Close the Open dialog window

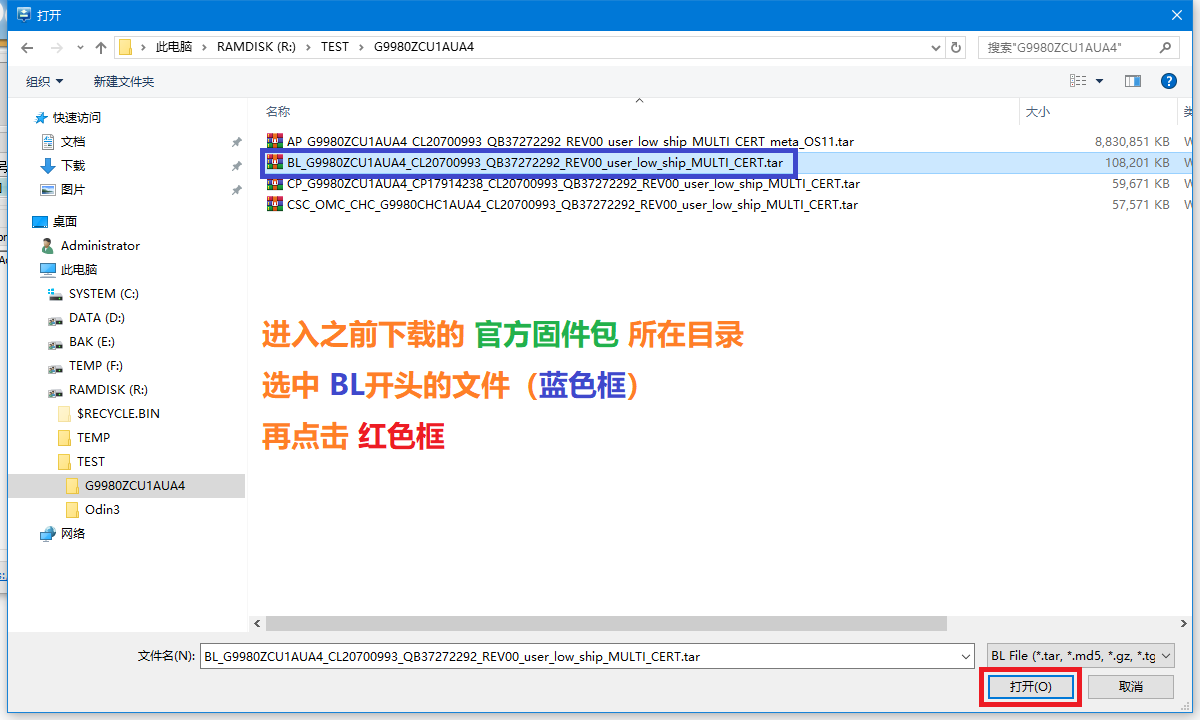point(1177,14)
